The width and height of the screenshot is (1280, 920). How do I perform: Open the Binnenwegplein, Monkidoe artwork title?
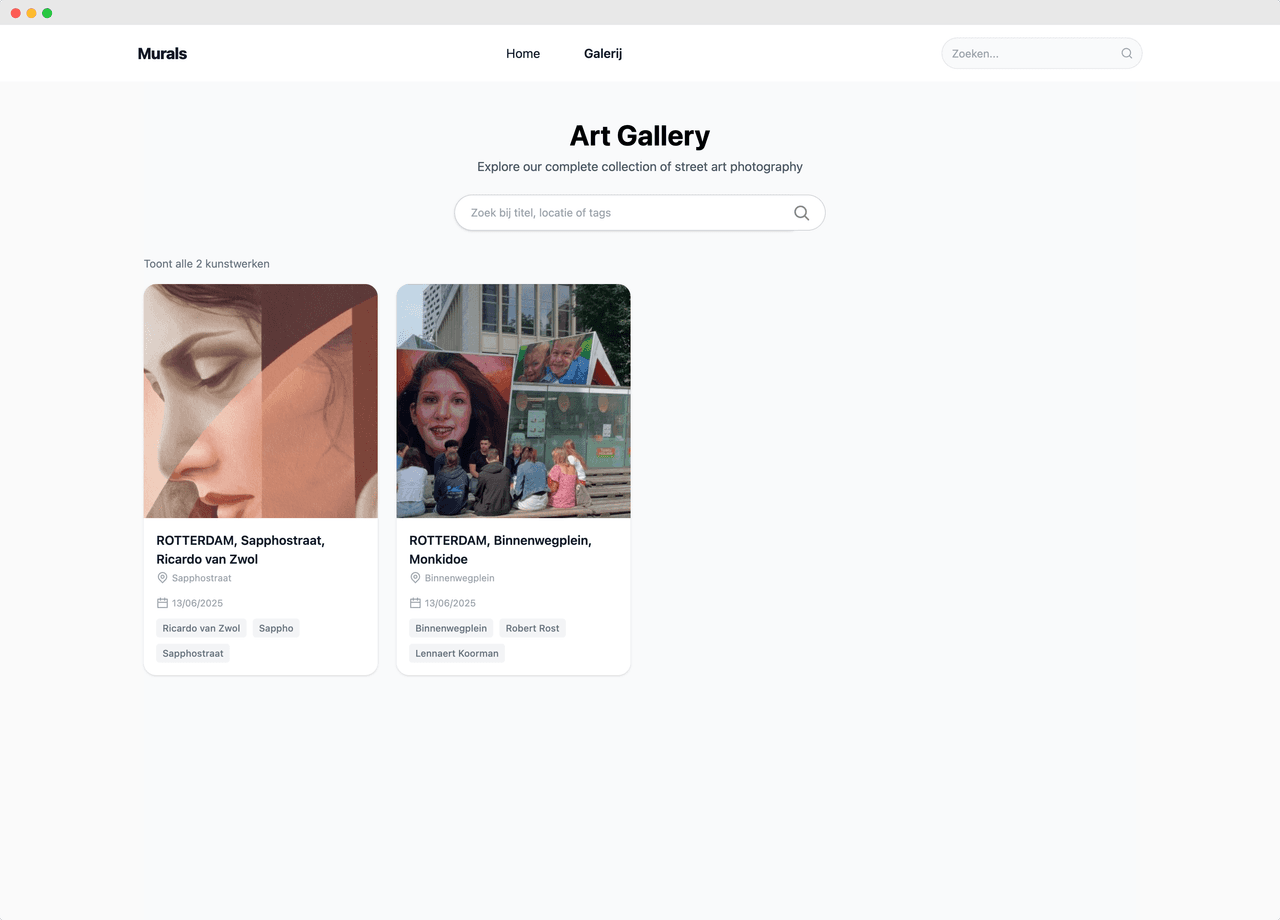pyautogui.click(x=500, y=550)
